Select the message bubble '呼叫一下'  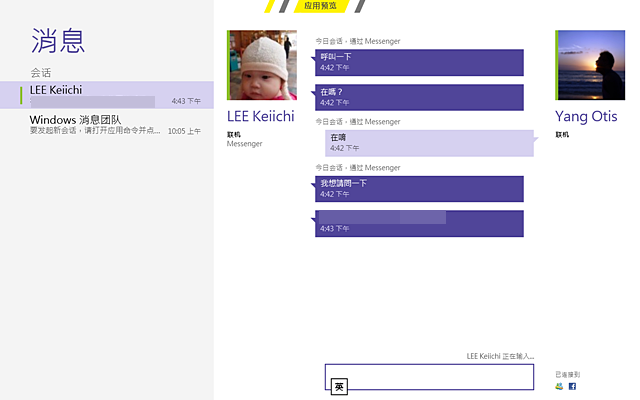point(419,62)
